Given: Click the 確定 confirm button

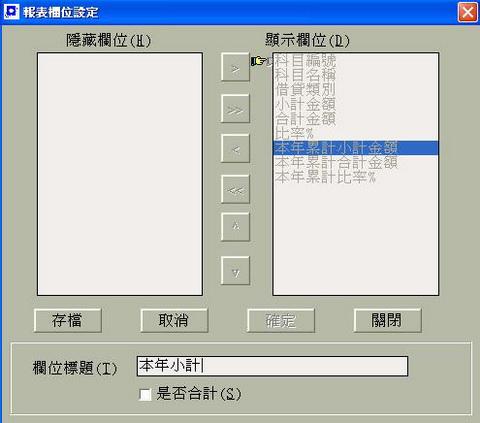Looking at the screenshot, I should coord(281,321).
